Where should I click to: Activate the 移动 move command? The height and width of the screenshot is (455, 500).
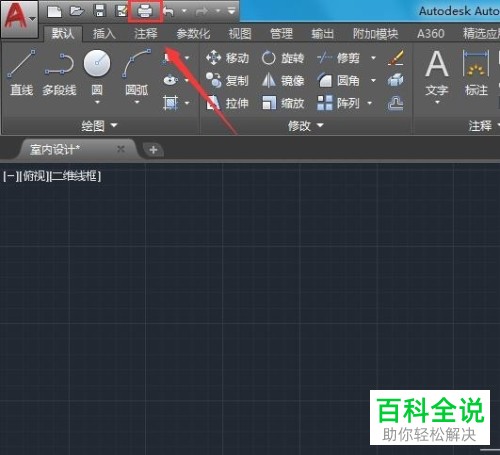227,58
